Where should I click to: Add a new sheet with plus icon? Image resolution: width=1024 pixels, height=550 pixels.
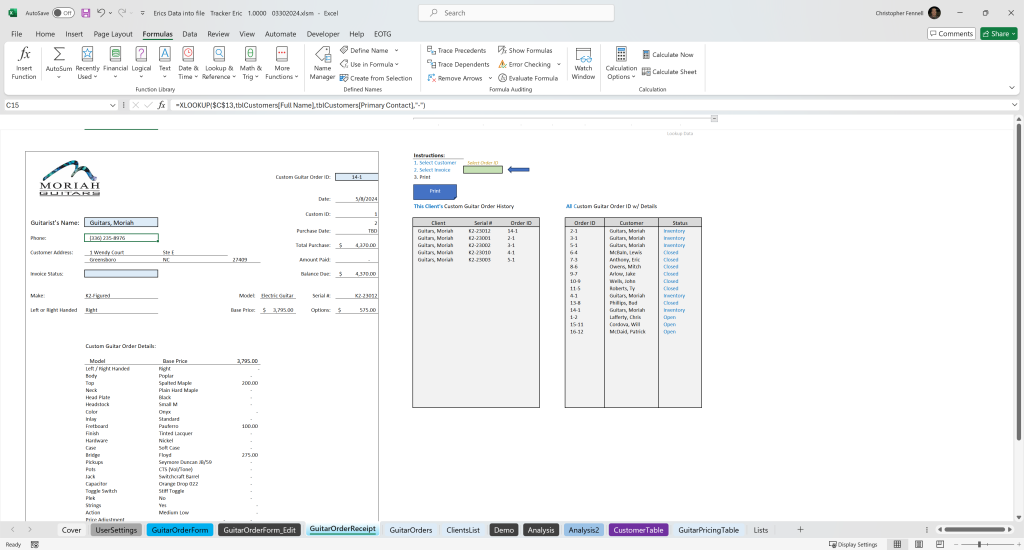[800, 530]
